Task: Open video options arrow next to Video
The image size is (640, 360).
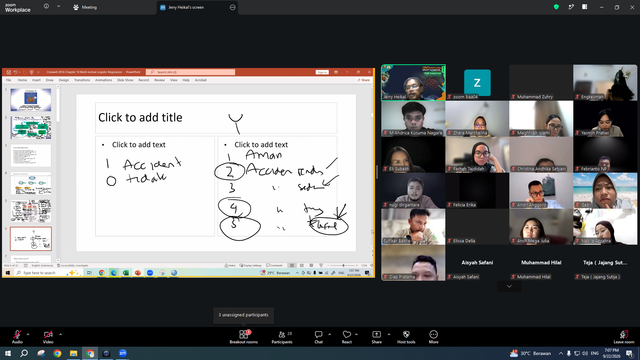Action: pos(60,334)
